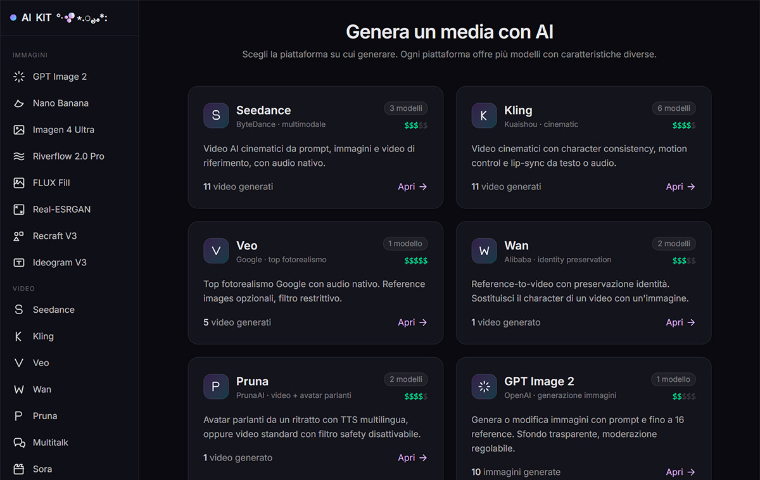The image size is (760, 480).
Task: Click the FLUX Fill icon in sidebar
Action: click(x=19, y=183)
